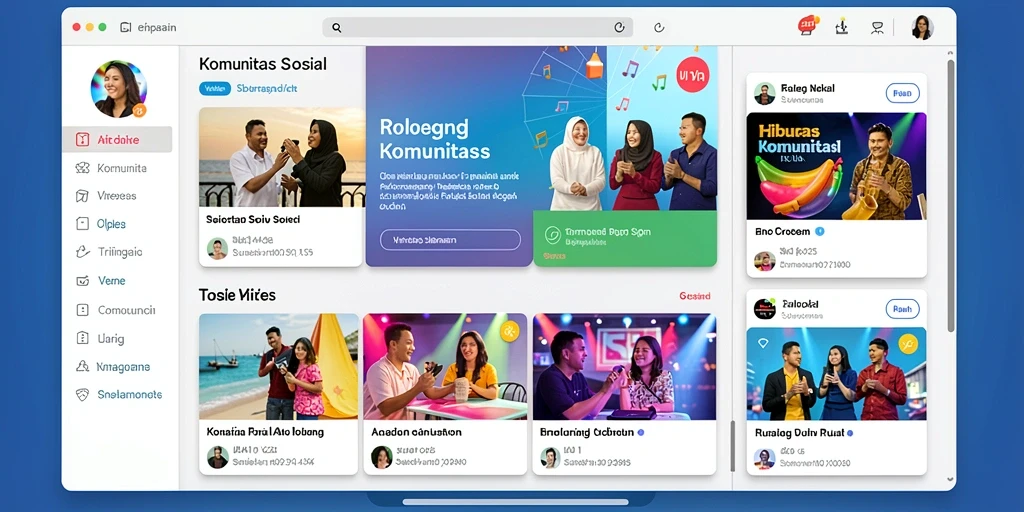Open the sunset couple photo thumbnail
The width and height of the screenshot is (1024, 512).
coord(282,157)
